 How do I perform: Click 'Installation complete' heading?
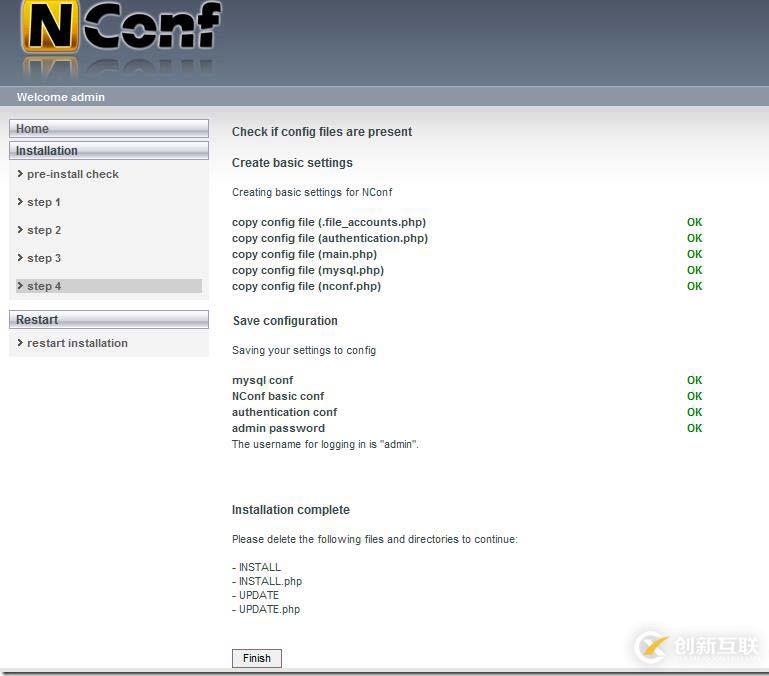point(291,510)
